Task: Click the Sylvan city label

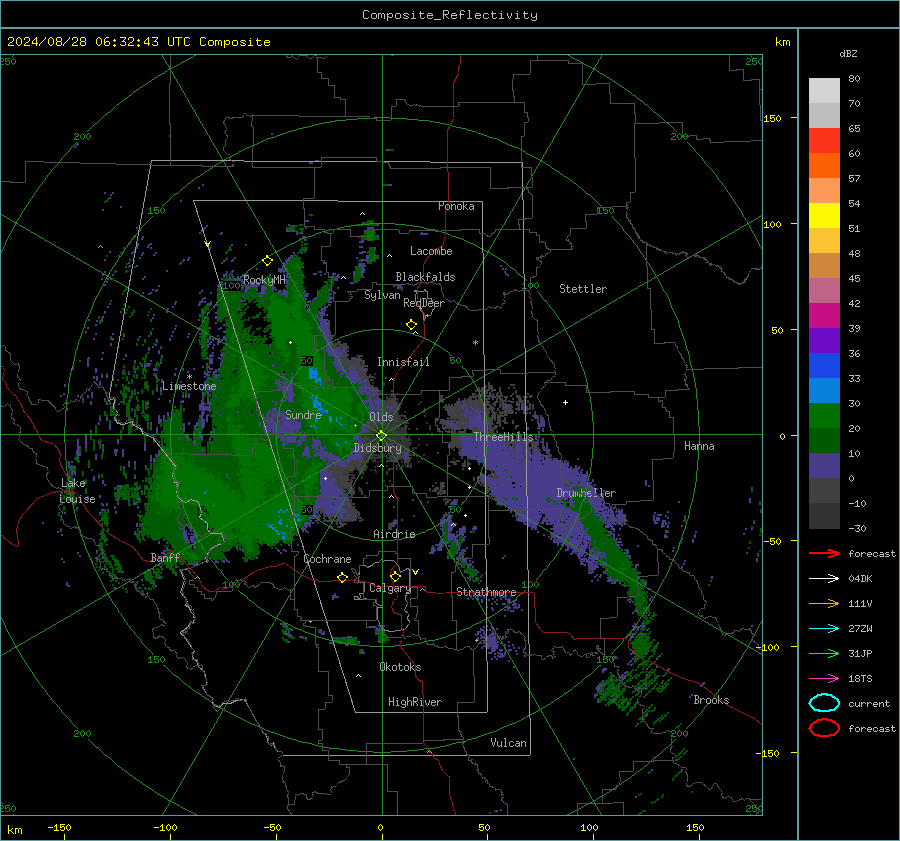Action: 382,295
